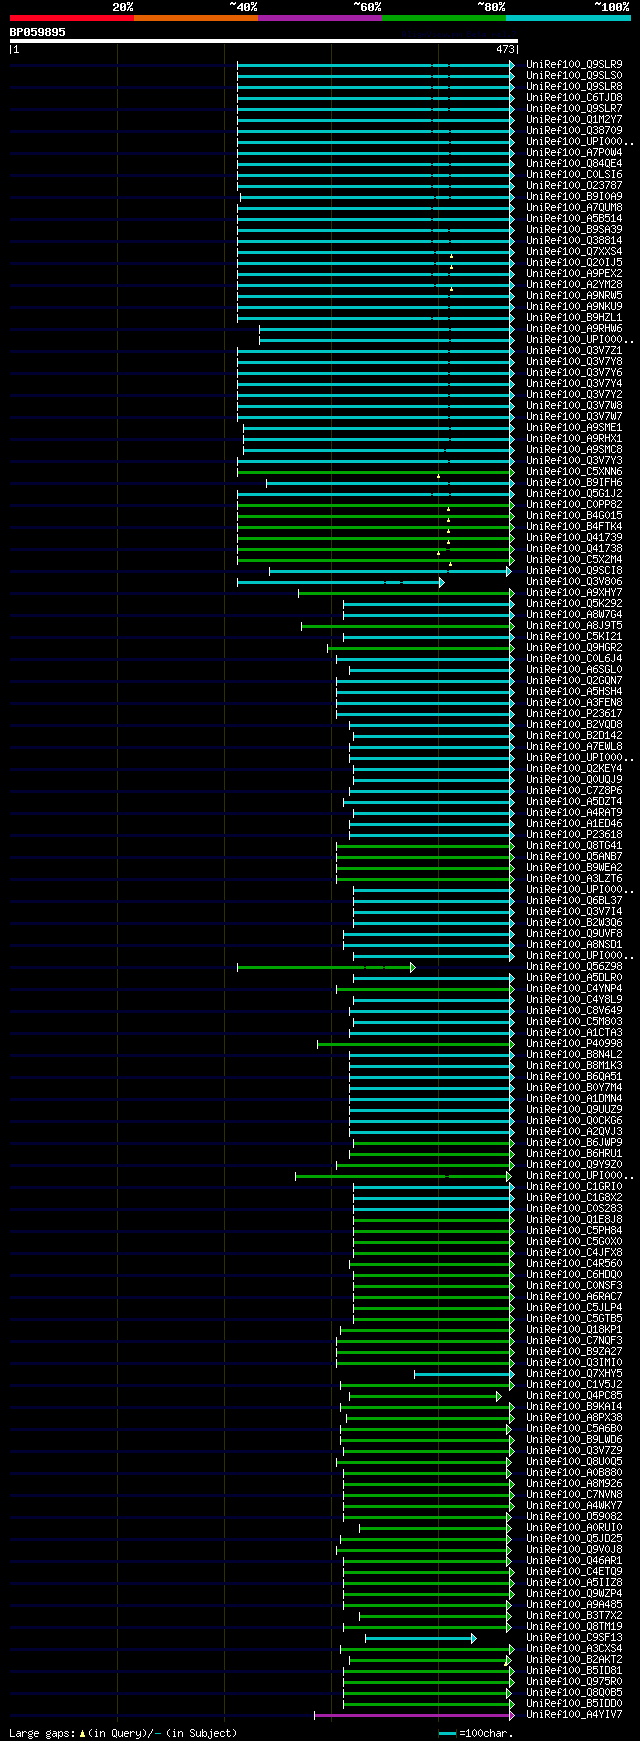
Task: Click the purple alignment bar for A4YIV7
Action: click(414, 1715)
